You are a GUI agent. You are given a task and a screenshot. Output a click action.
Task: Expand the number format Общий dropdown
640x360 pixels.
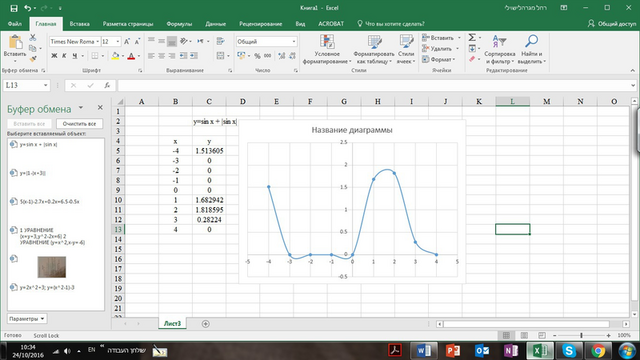coord(293,42)
